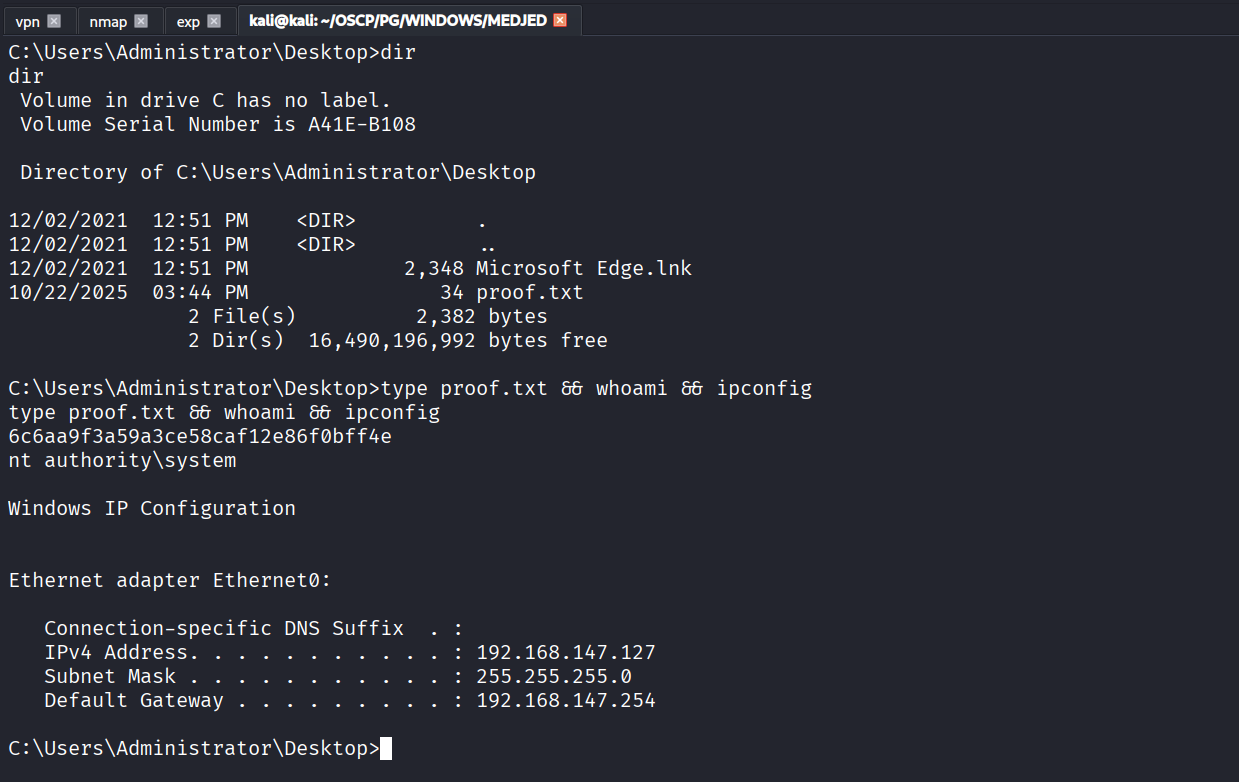
Task: Click the proof.txt filename in dir listing
Action: point(530,293)
